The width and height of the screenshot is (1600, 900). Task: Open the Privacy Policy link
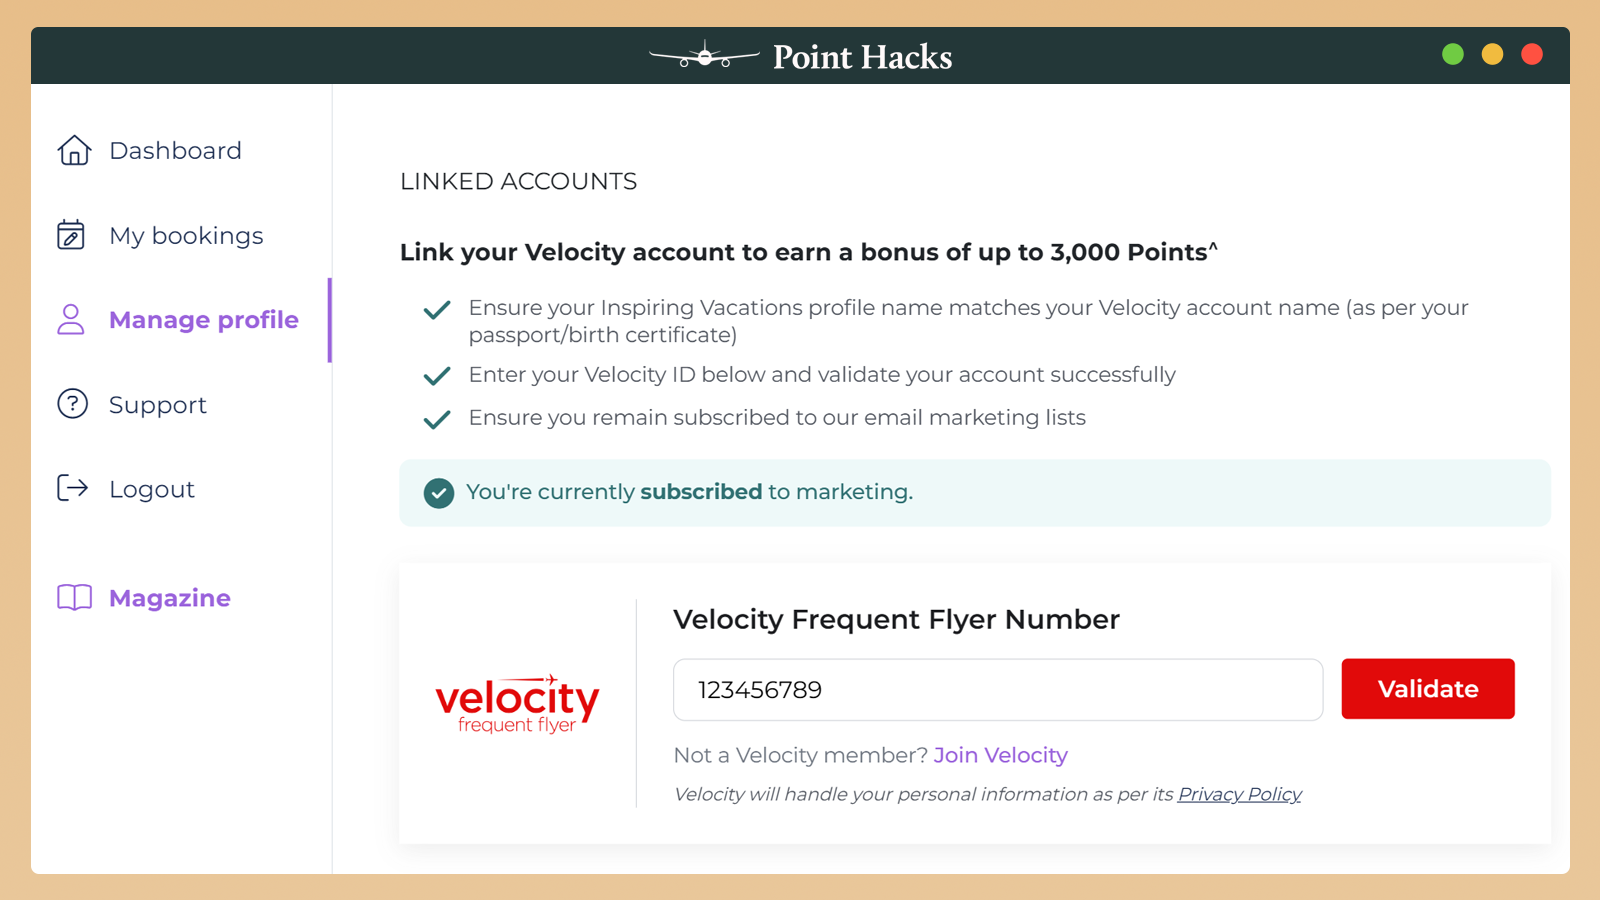tap(1239, 794)
